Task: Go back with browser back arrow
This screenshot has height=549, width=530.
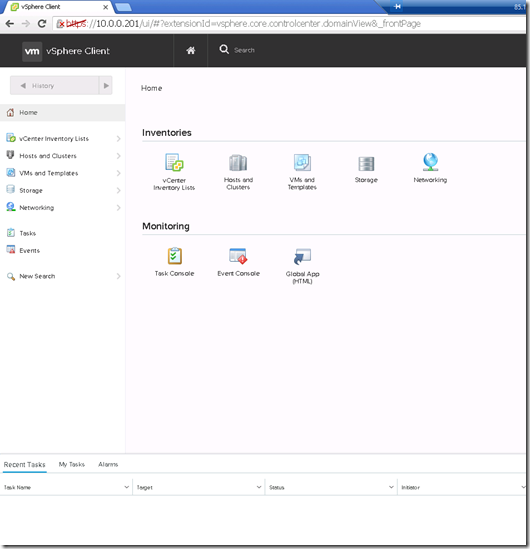Action: (9, 23)
